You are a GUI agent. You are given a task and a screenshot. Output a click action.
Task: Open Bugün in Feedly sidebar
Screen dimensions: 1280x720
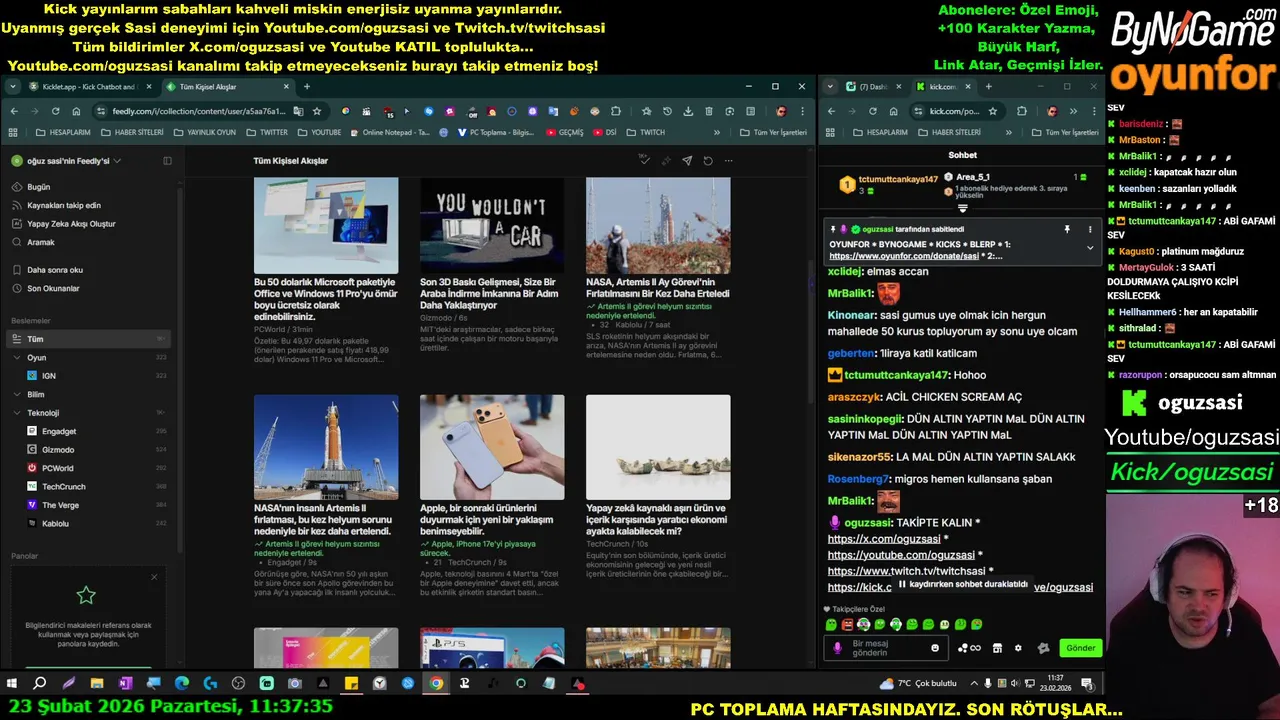coord(38,187)
